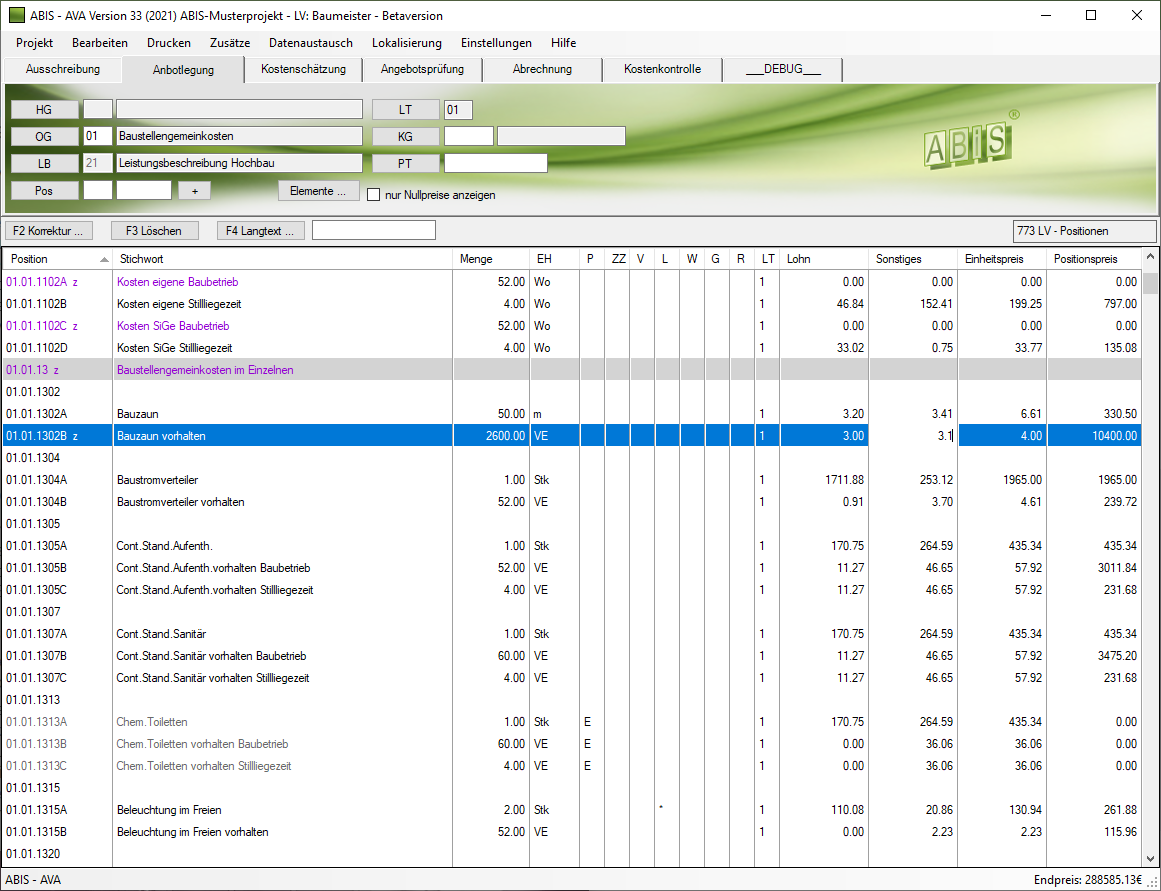Click the HG button
The image size is (1161, 891).
pos(44,110)
